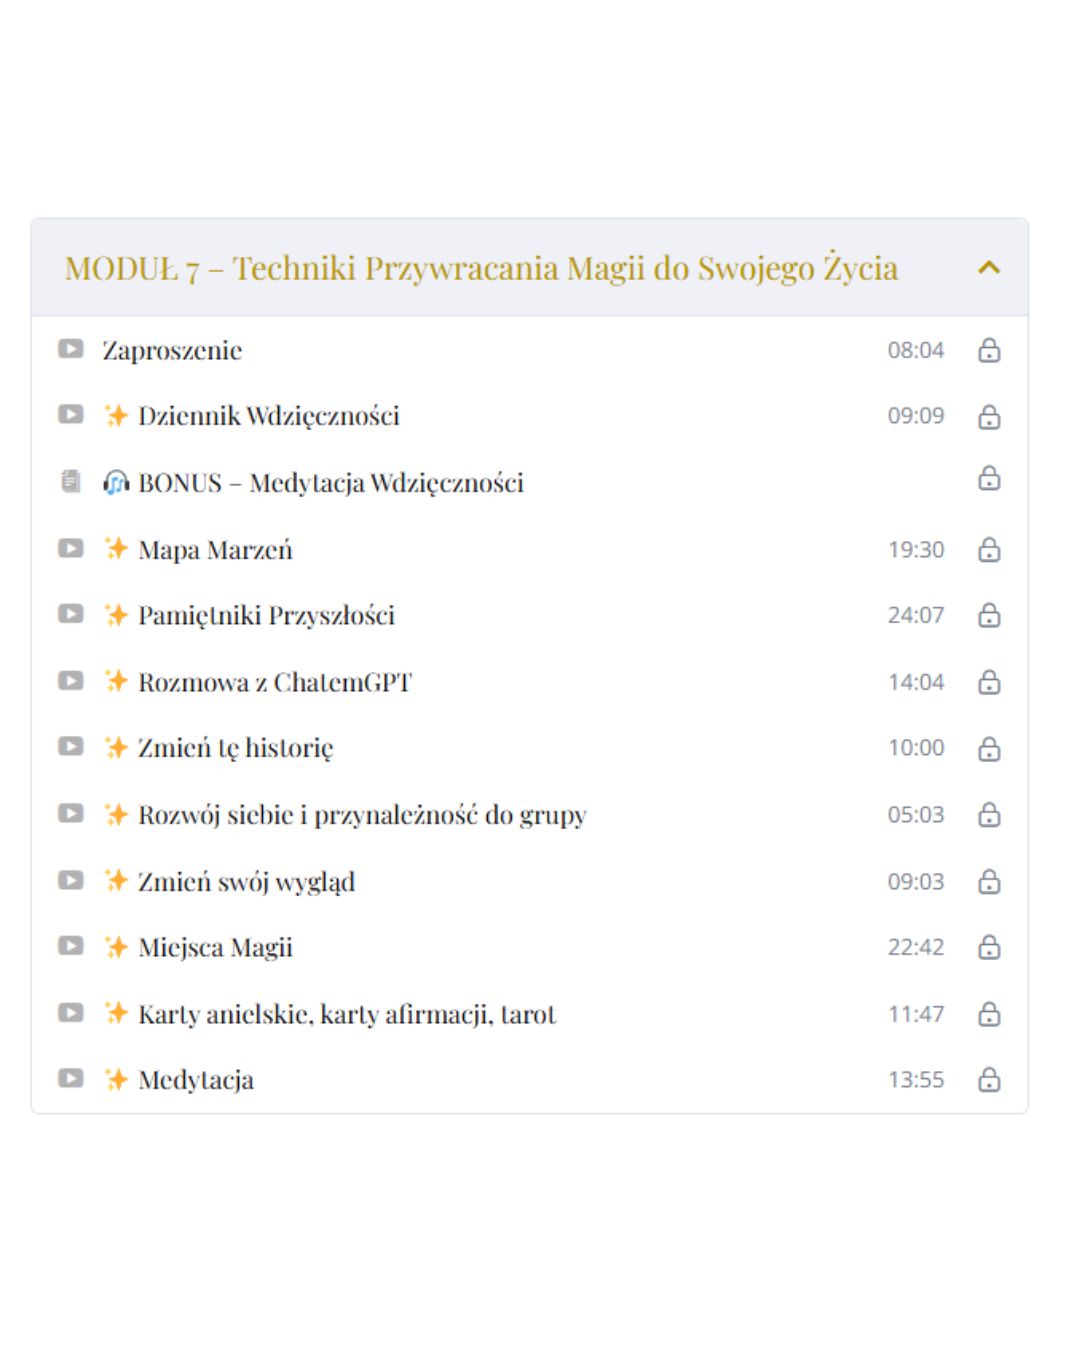Open the Mapa Marzeń lesson
1080x1350 pixels.
pyautogui.click(x=215, y=550)
